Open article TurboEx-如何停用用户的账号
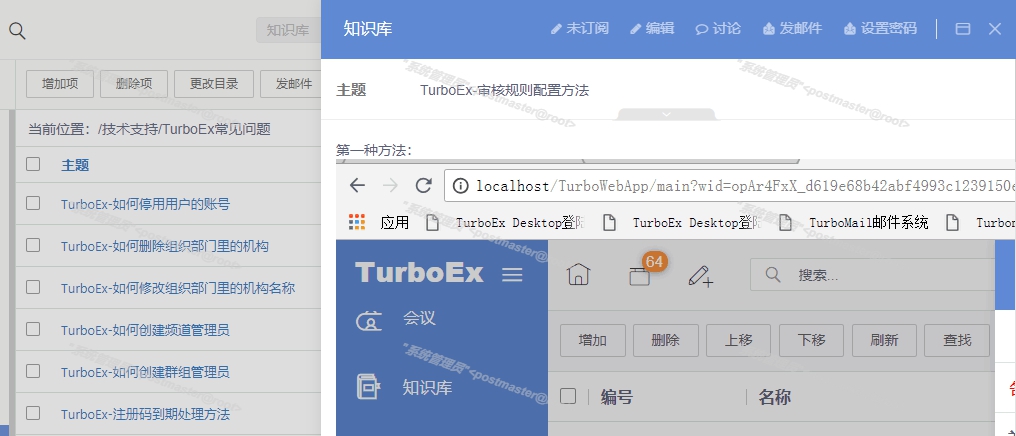1016x436 pixels. (145, 205)
